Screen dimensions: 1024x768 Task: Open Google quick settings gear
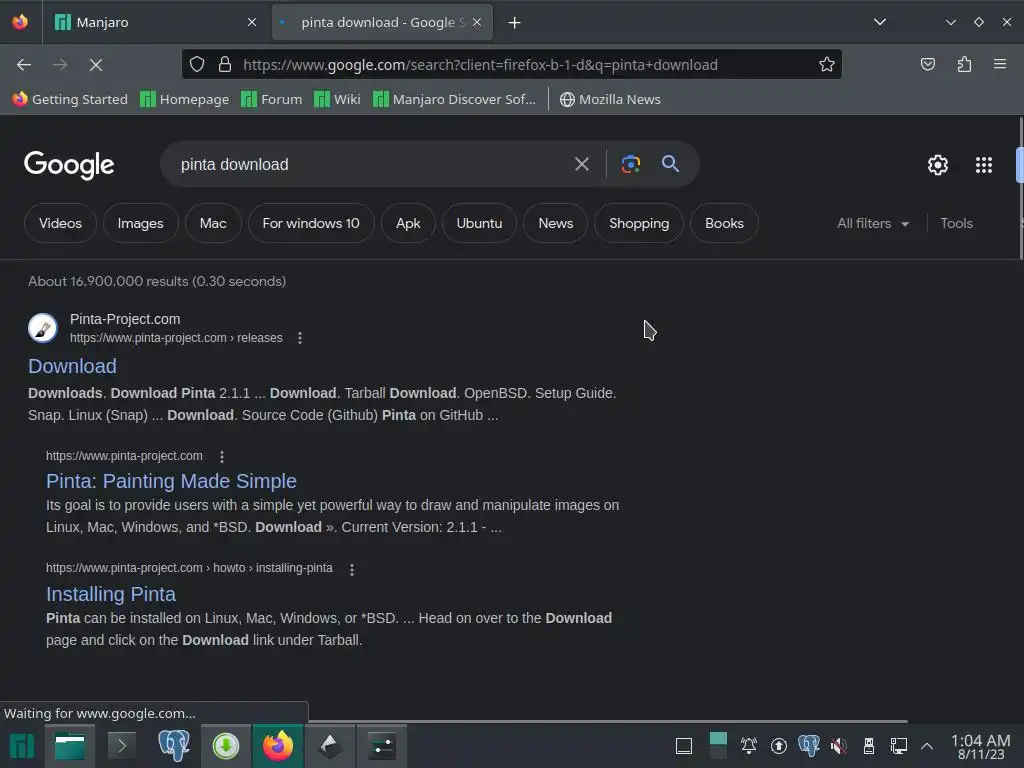pyautogui.click(x=938, y=165)
